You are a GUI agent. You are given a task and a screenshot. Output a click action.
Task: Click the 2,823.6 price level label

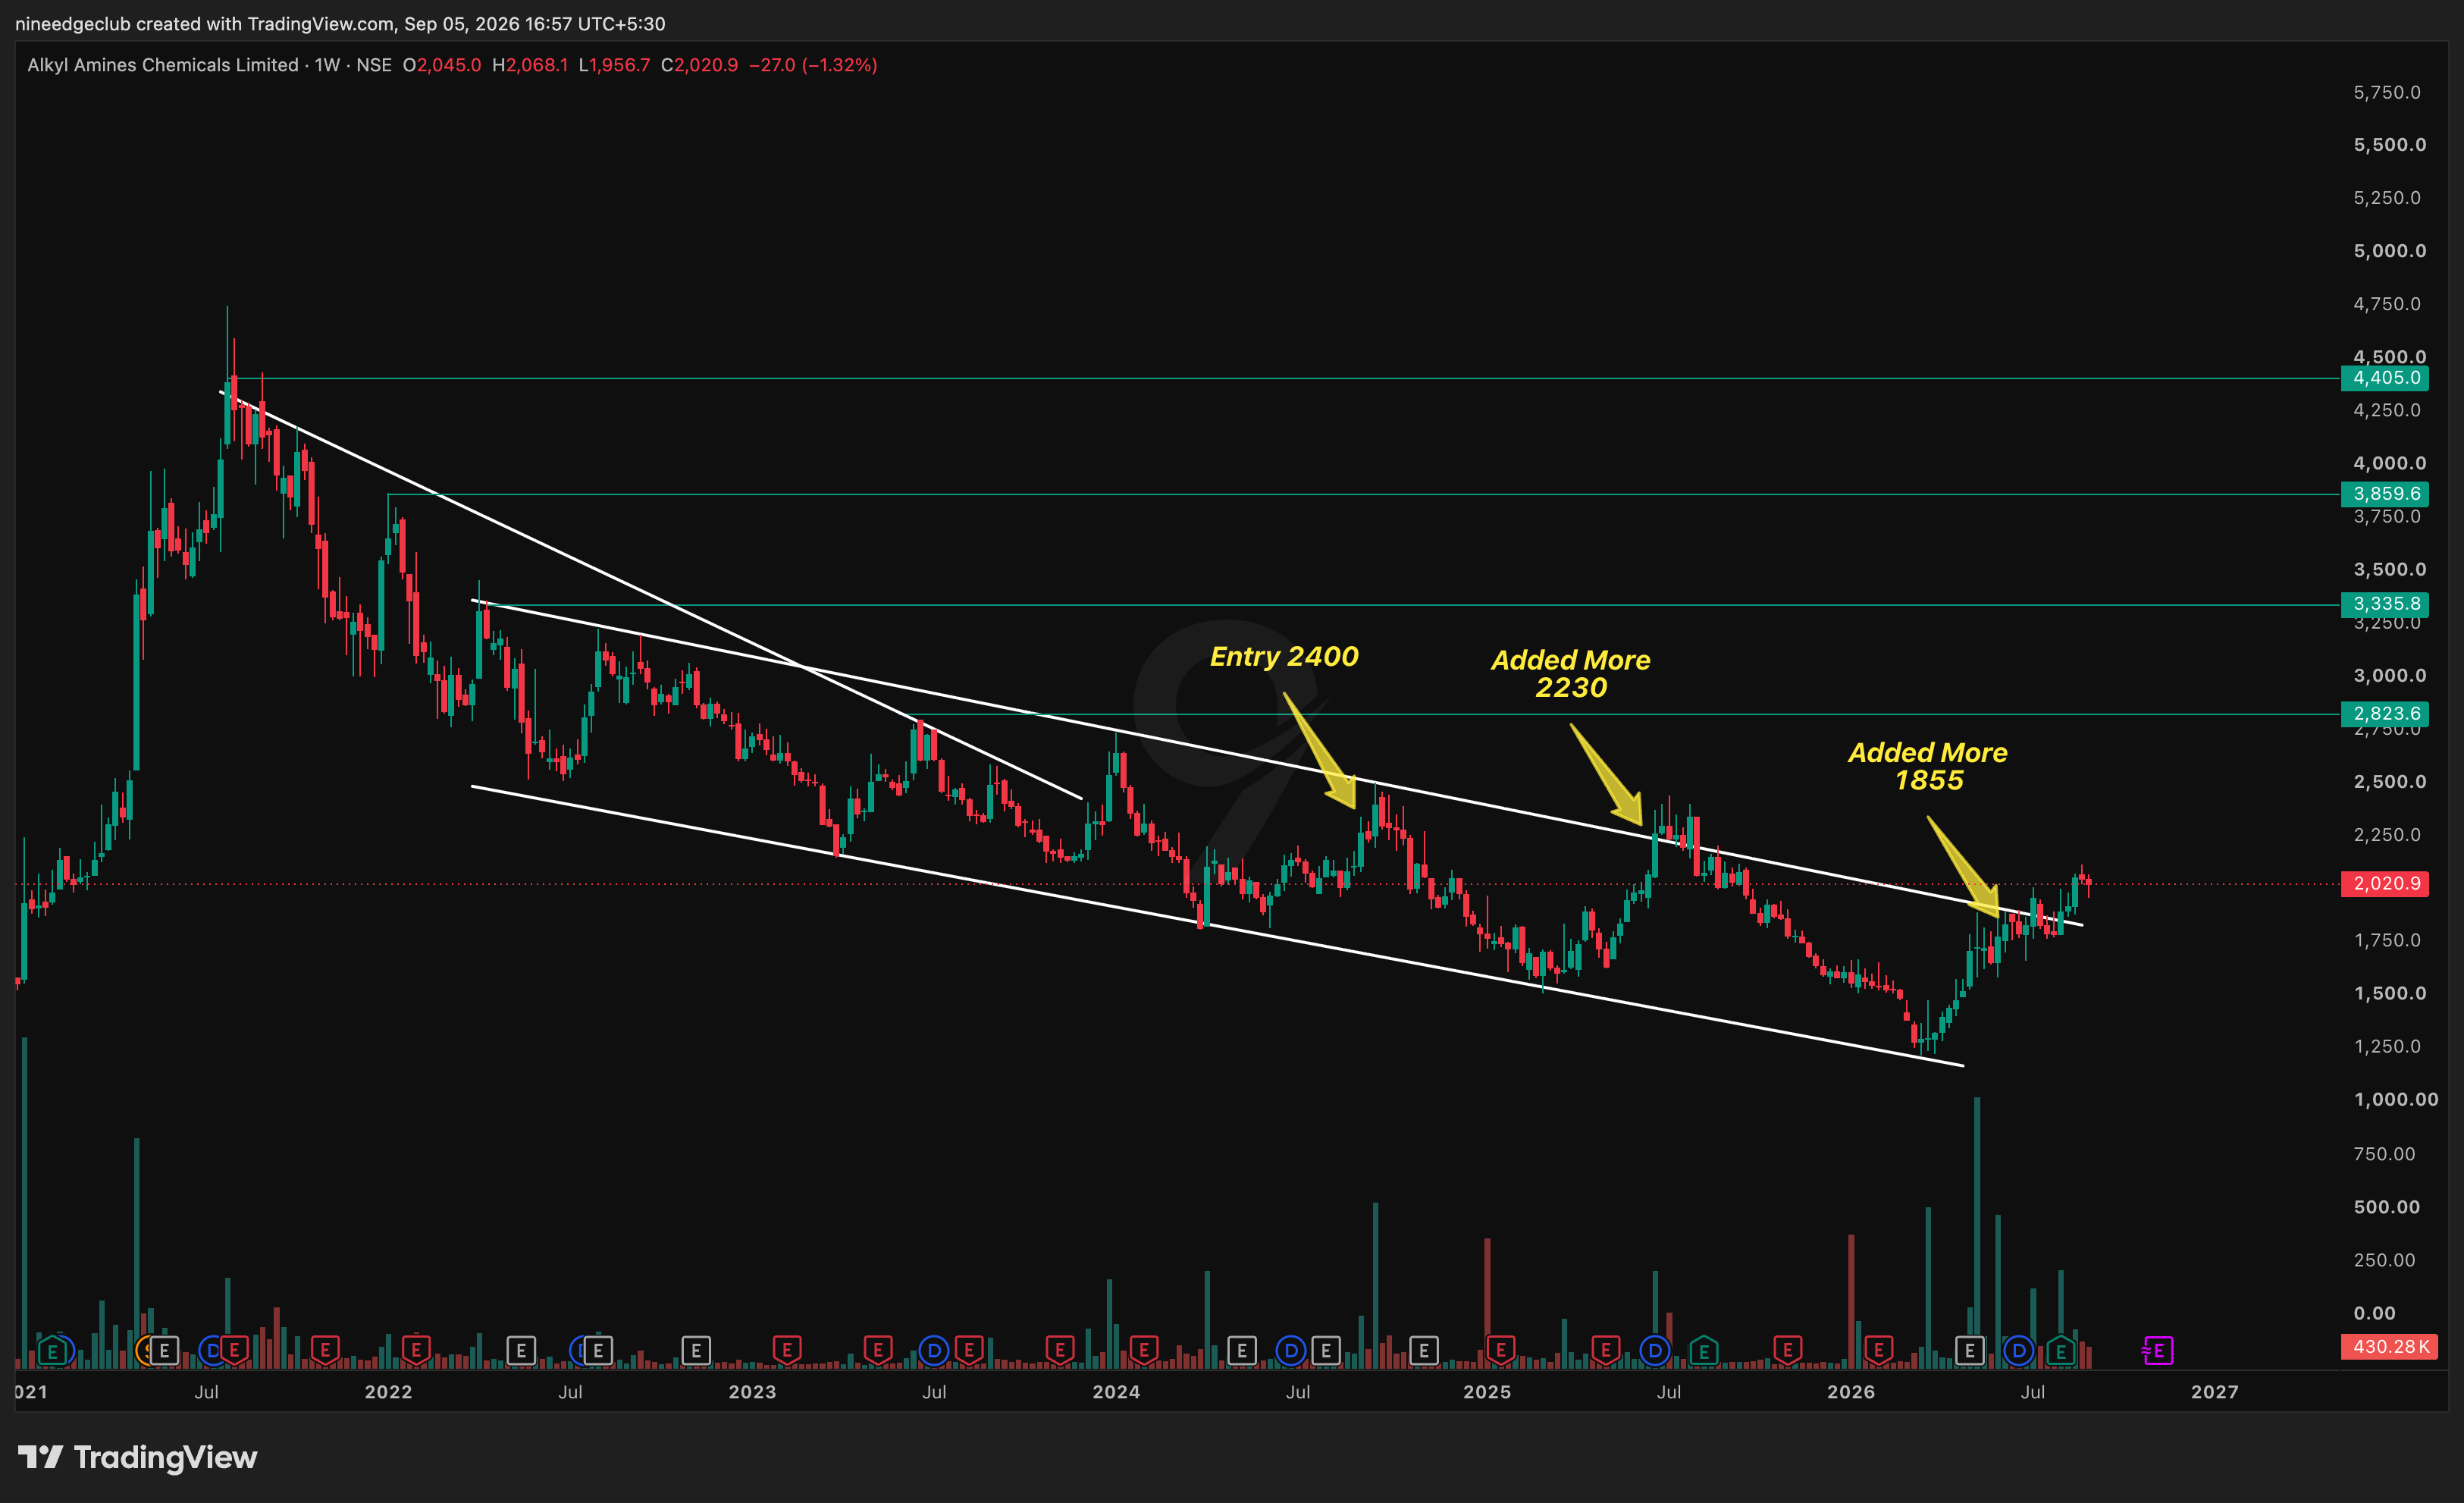(2385, 714)
